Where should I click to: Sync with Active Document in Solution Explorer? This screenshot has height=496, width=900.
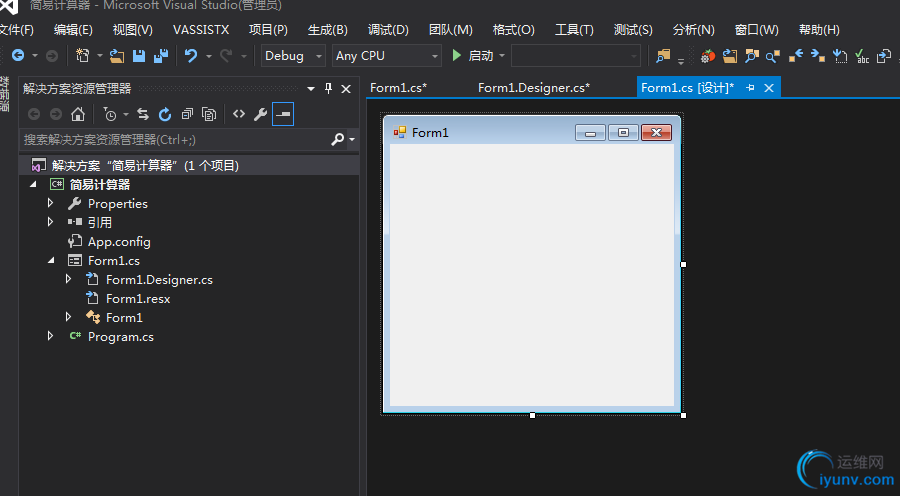[143, 114]
